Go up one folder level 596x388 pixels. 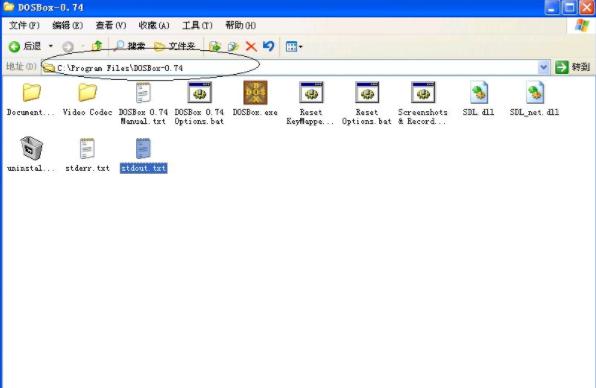[x=97, y=46]
